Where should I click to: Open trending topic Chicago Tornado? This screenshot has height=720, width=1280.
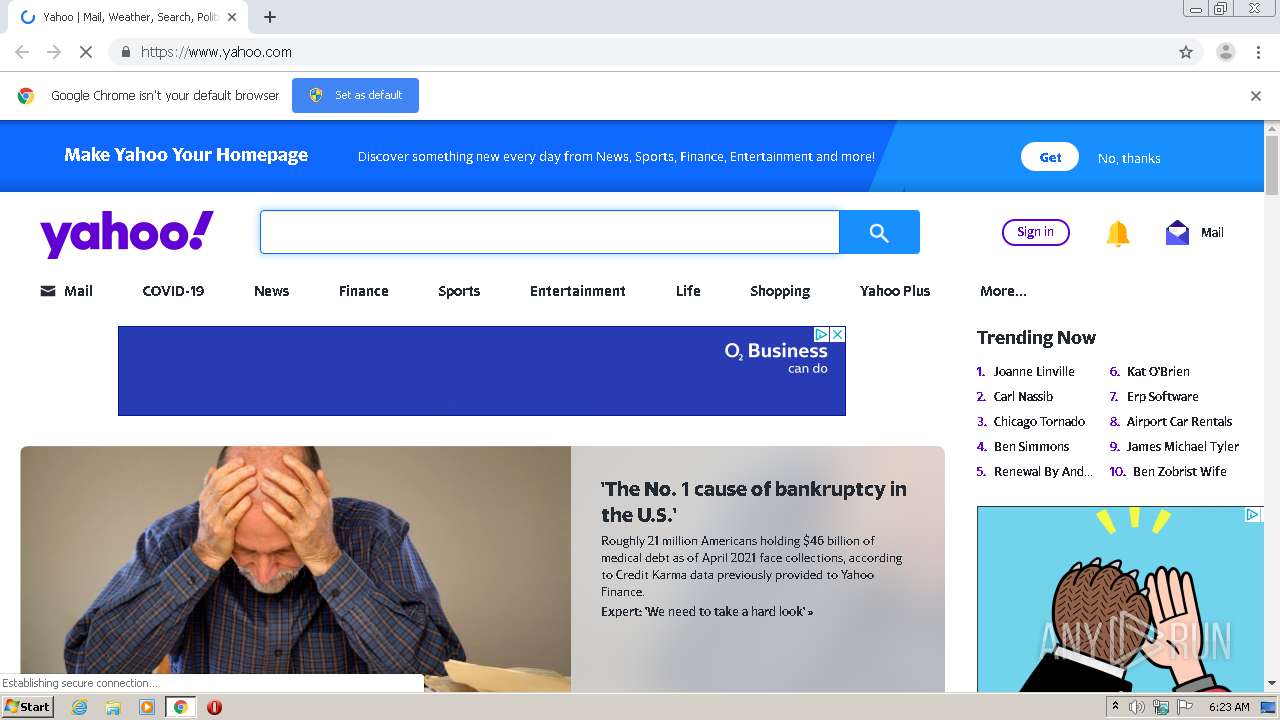tap(1039, 421)
